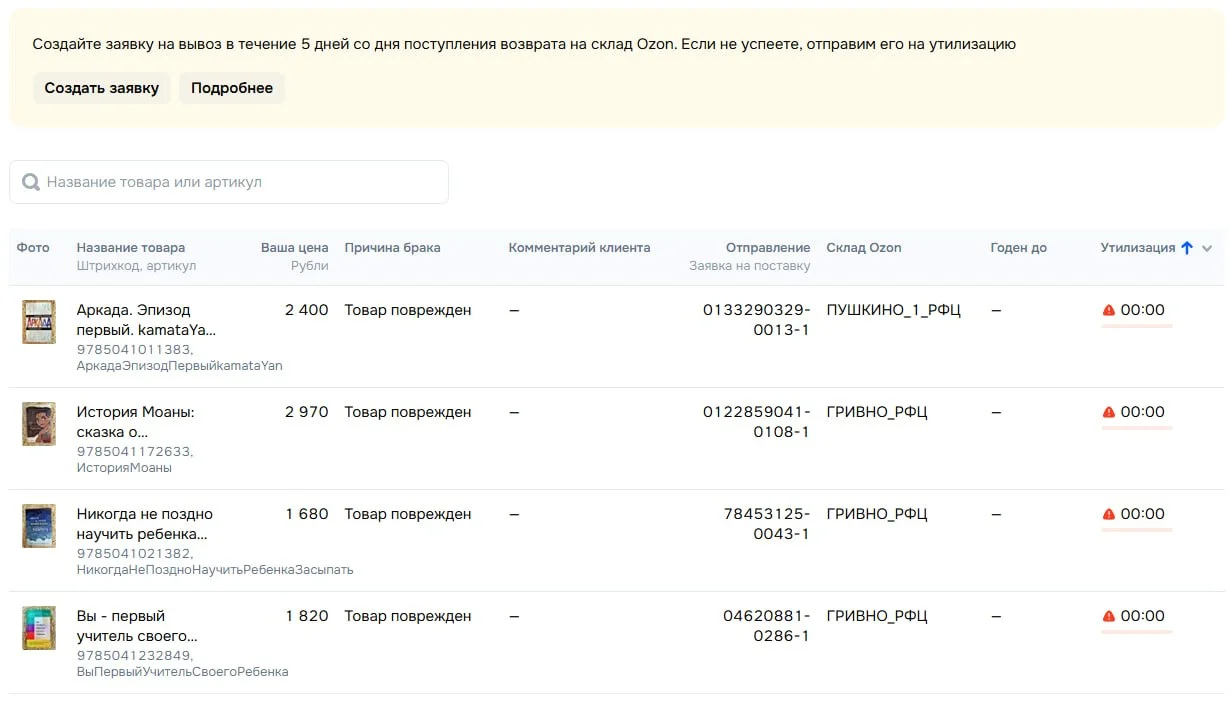Focus the Название товара или артикул search field
The width and height of the screenshot is (1230, 715).
[229, 182]
